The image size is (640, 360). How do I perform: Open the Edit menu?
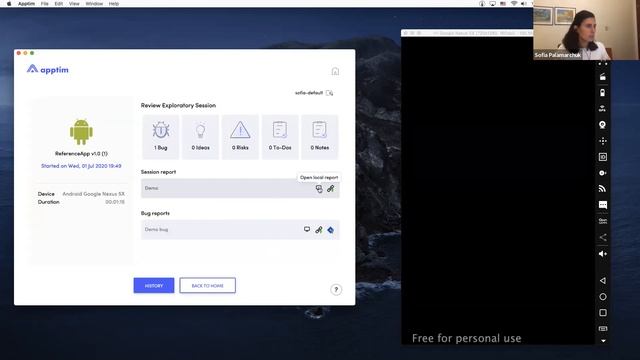[59, 4]
